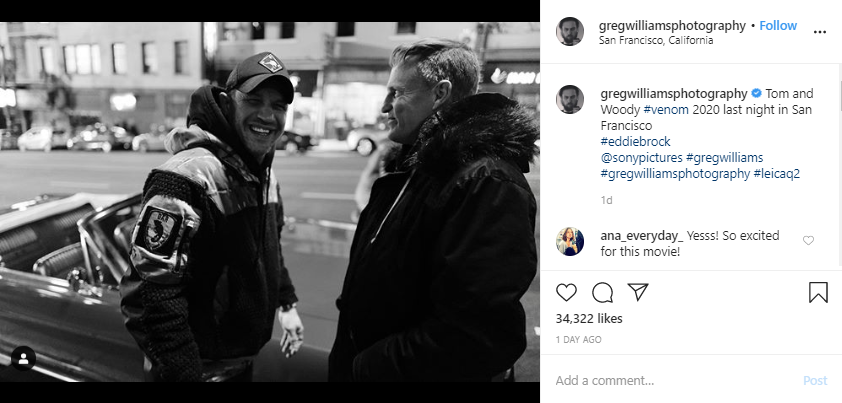Viewport: 842px width, 403px height.
Task: Click the Post comment button
Action: point(815,380)
